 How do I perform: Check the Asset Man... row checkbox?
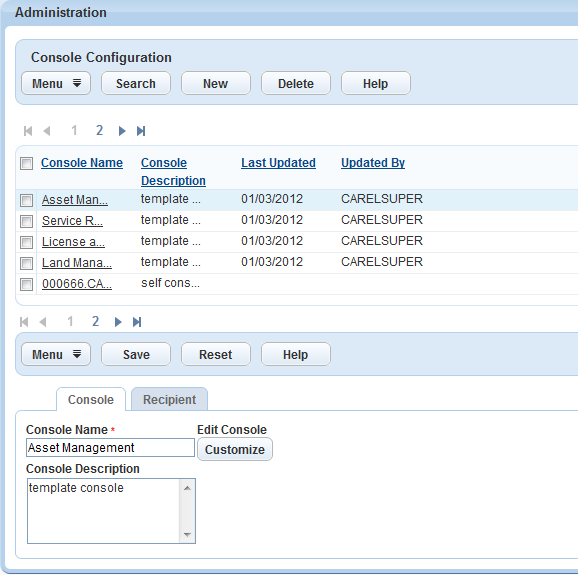pyautogui.click(x=27, y=200)
